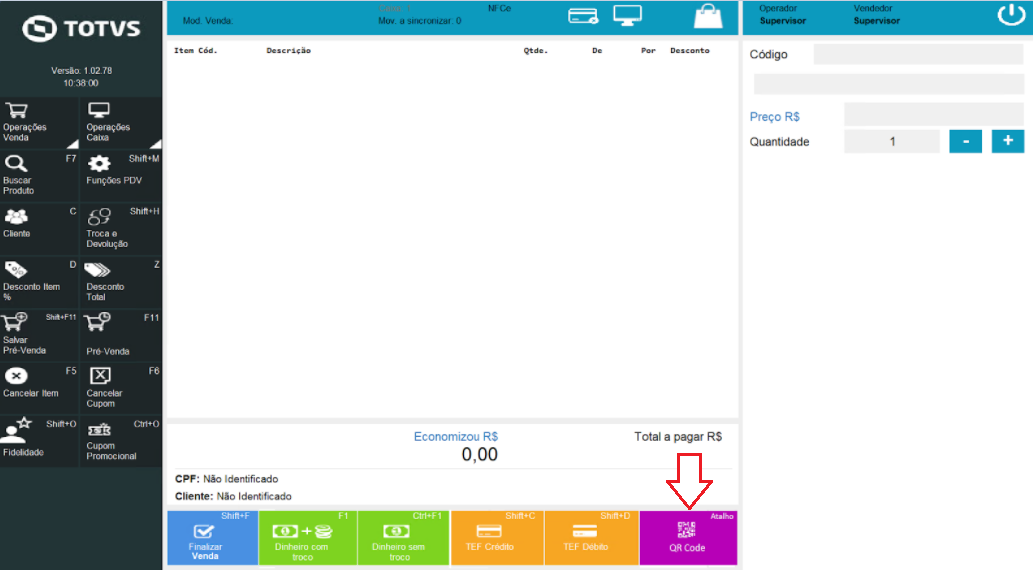
Task: Click the Preço R$ label link
Action: (x=775, y=117)
